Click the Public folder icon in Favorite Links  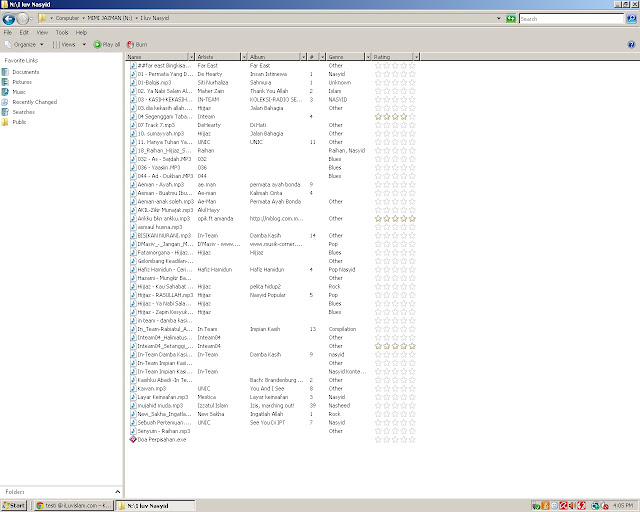(x=5, y=122)
